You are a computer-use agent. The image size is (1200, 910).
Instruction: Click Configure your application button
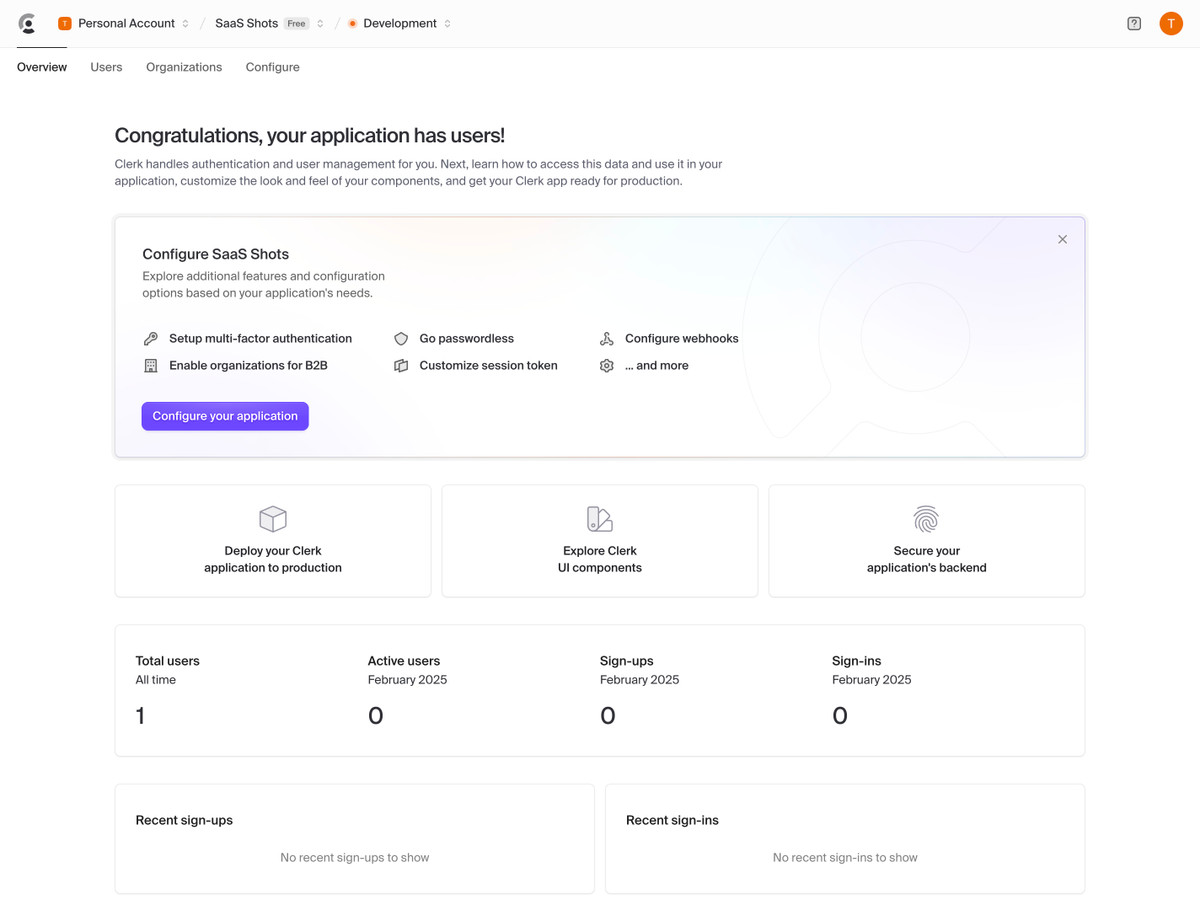(225, 416)
